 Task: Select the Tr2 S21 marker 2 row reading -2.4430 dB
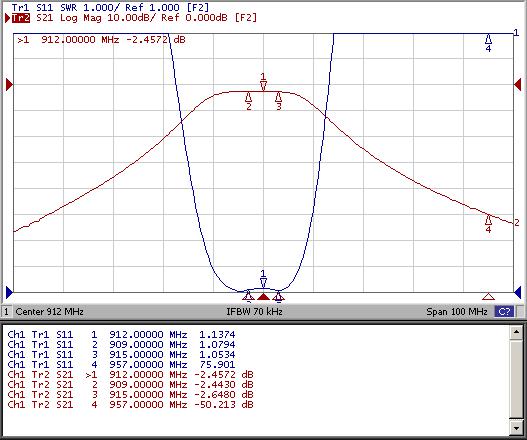[130, 385]
